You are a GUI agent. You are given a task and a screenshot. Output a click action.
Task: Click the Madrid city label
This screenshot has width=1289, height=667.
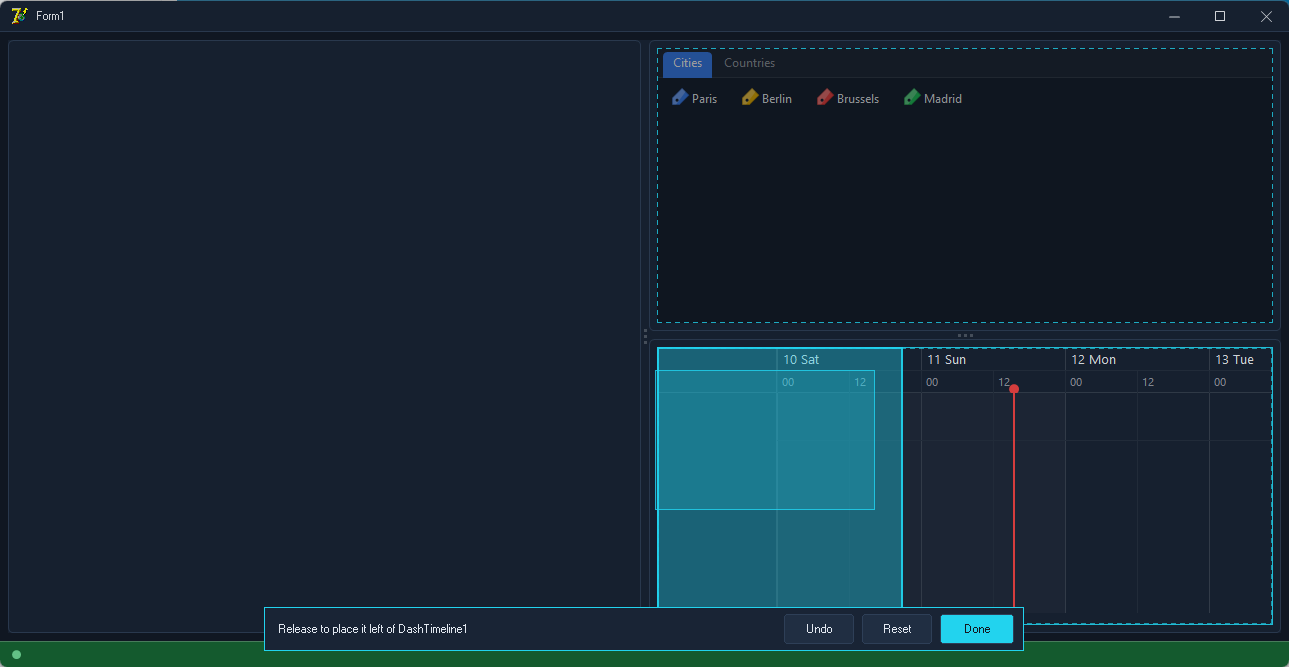tap(943, 99)
